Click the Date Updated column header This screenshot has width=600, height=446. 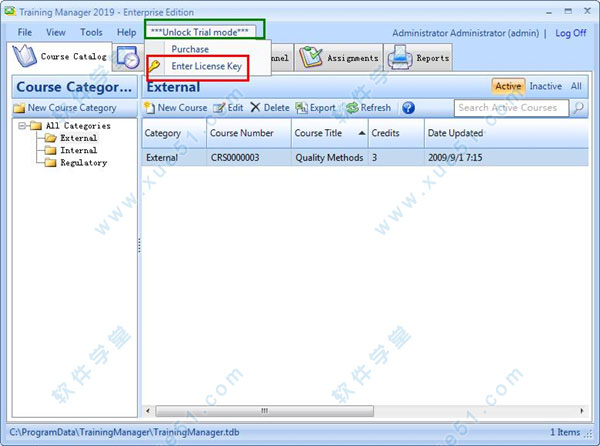(x=506, y=133)
